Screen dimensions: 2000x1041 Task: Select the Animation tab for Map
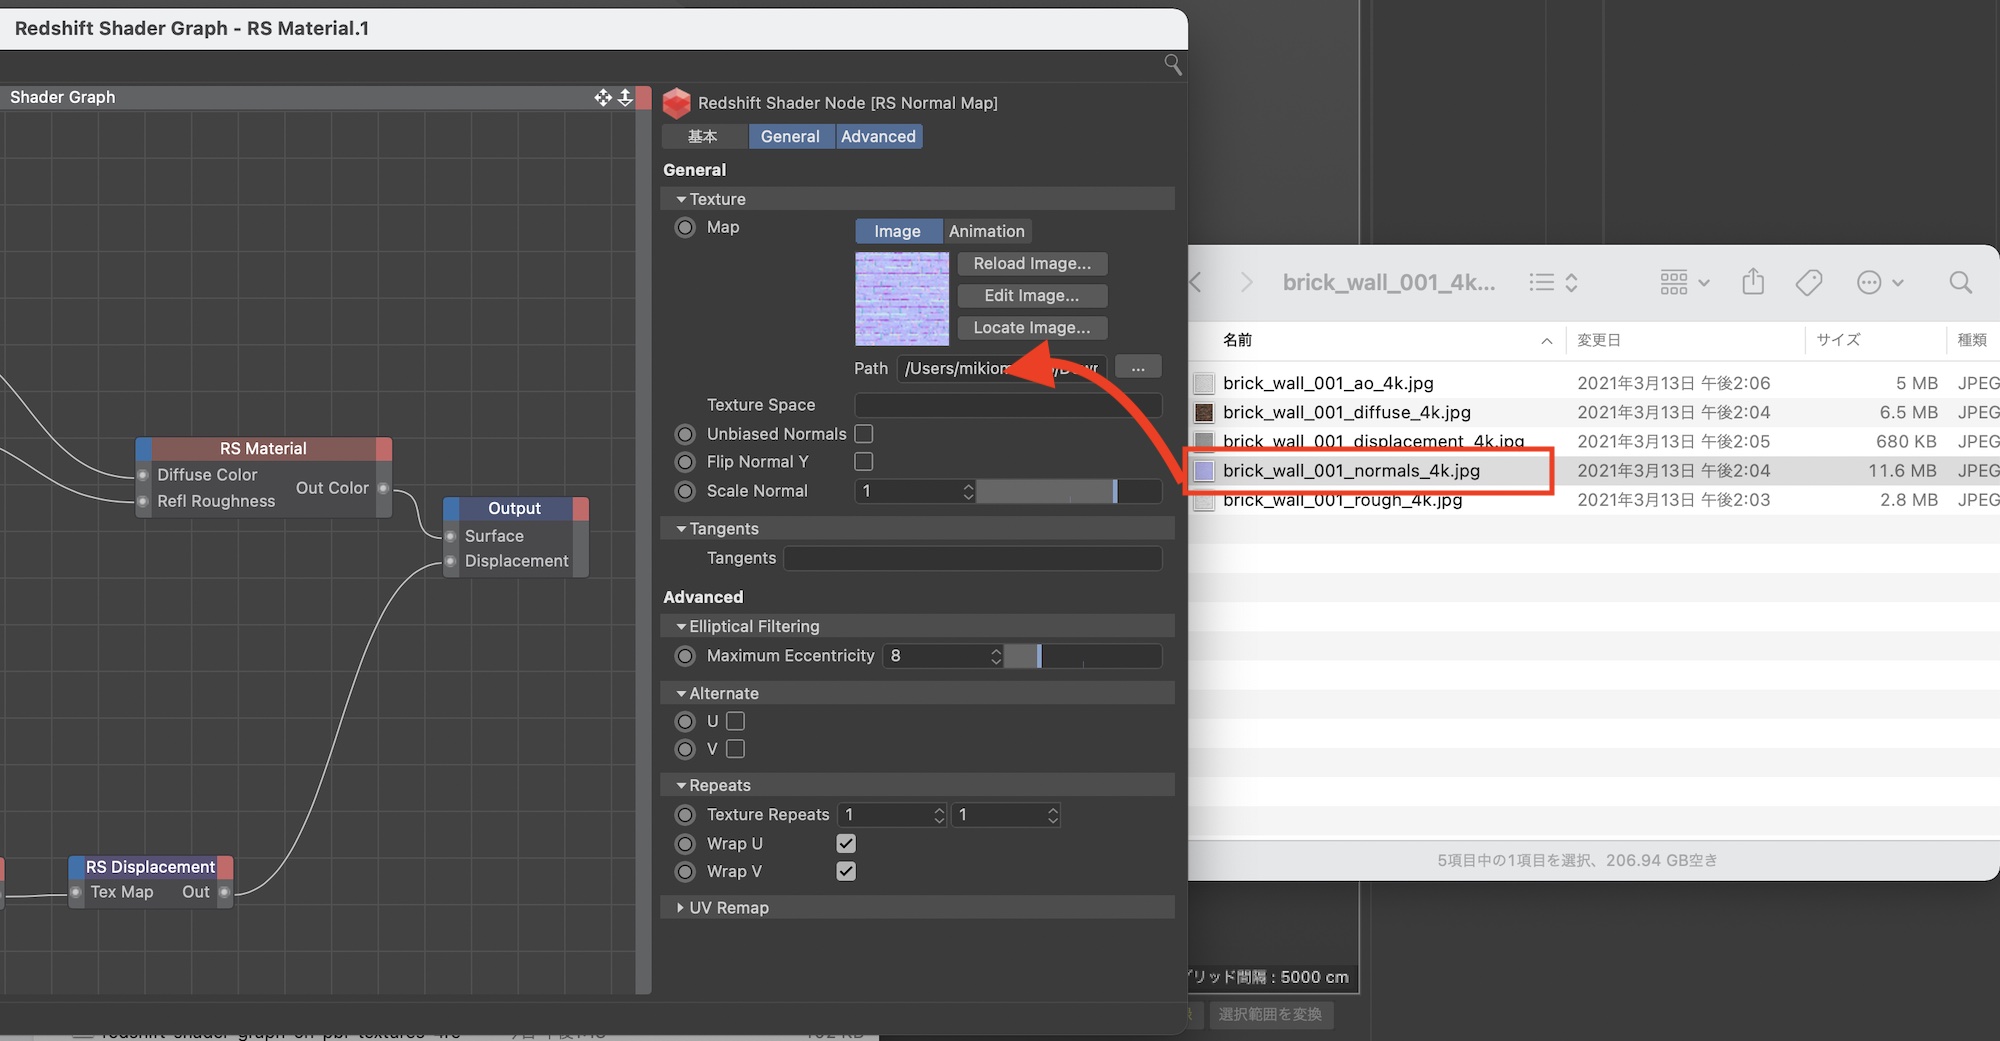[986, 232]
